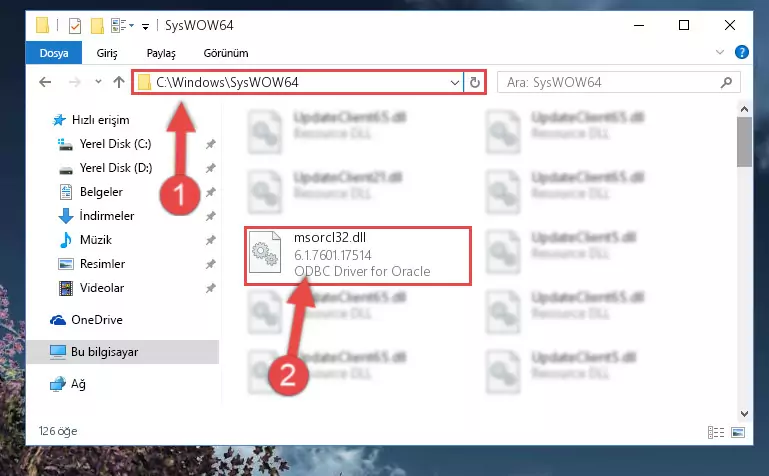Click the pin icon next to Müzik
This screenshot has height=476, width=769.
210,240
